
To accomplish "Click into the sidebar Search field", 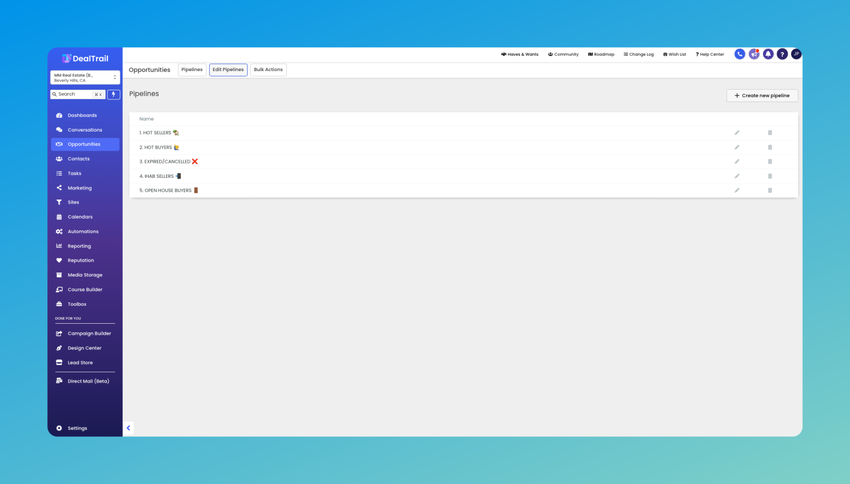I will pos(78,94).
